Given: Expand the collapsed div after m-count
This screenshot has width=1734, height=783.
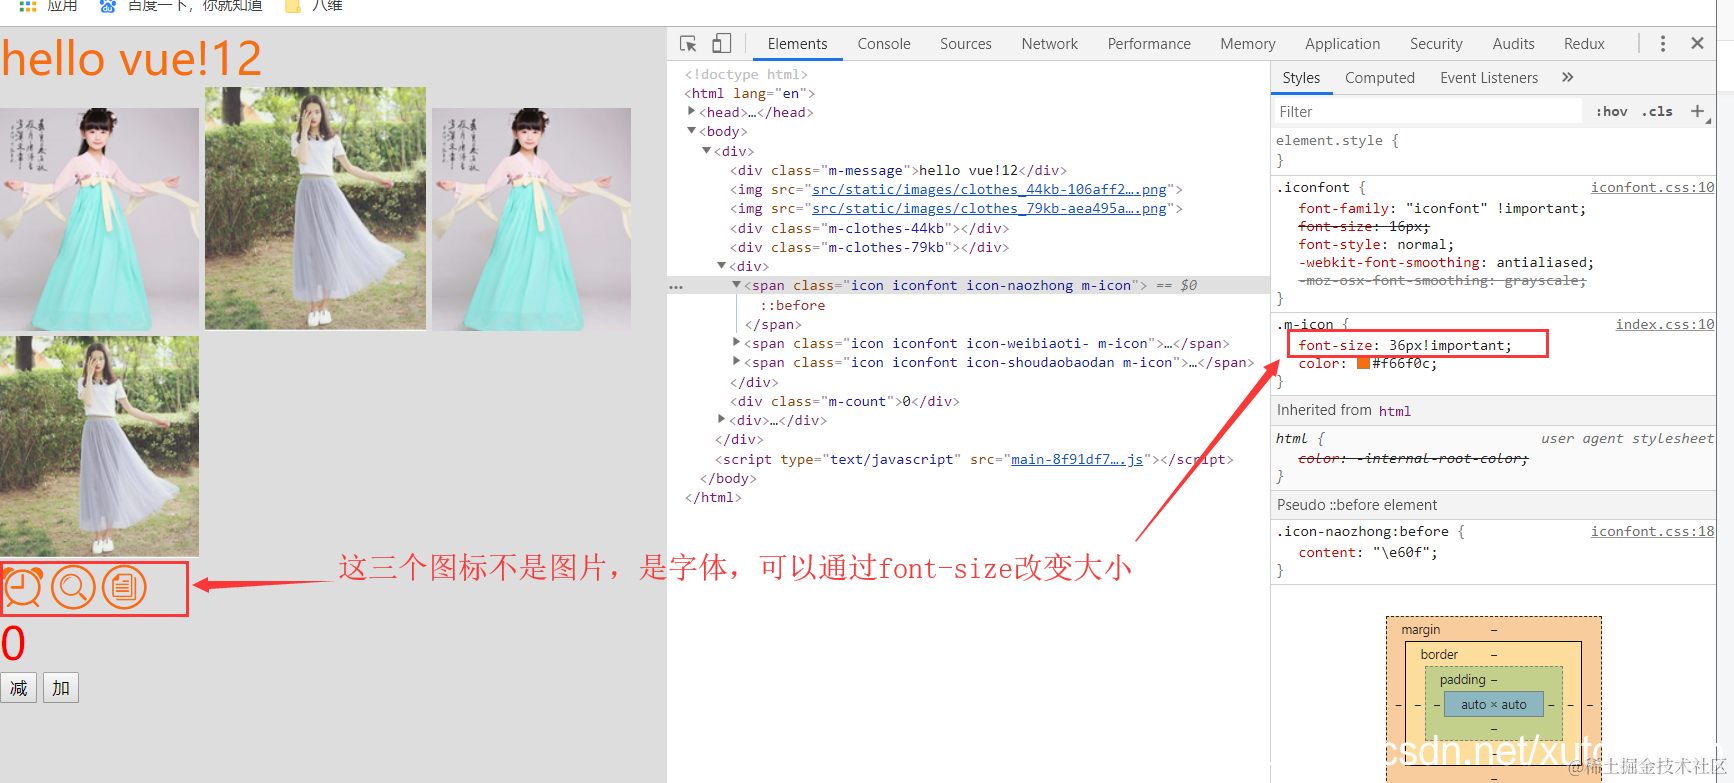Looking at the screenshot, I should (721, 420).
